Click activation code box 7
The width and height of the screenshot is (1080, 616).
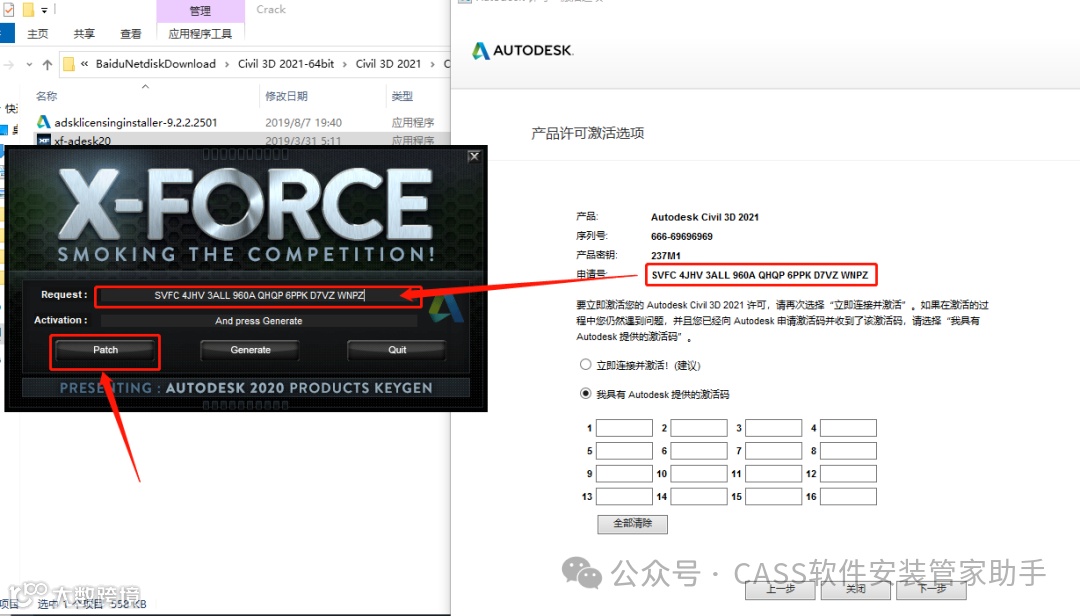click(x=773, y=451)
